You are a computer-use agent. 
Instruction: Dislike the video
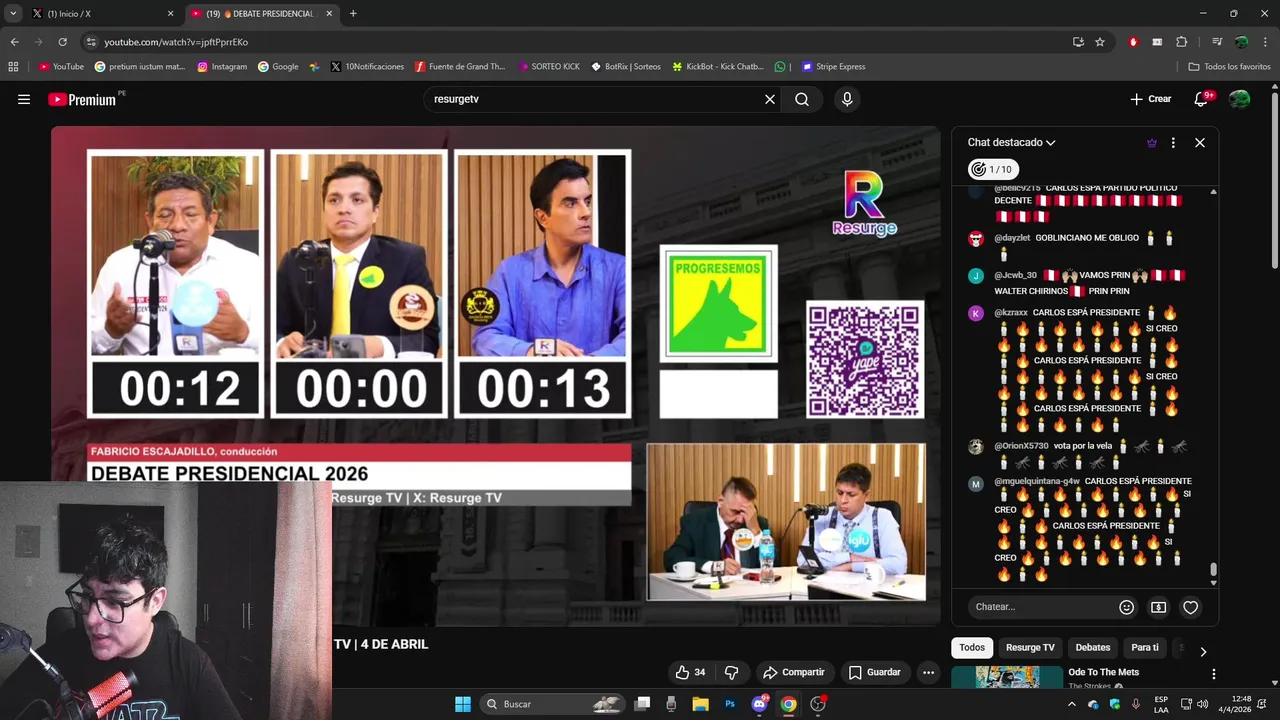[x=731, y=672]
